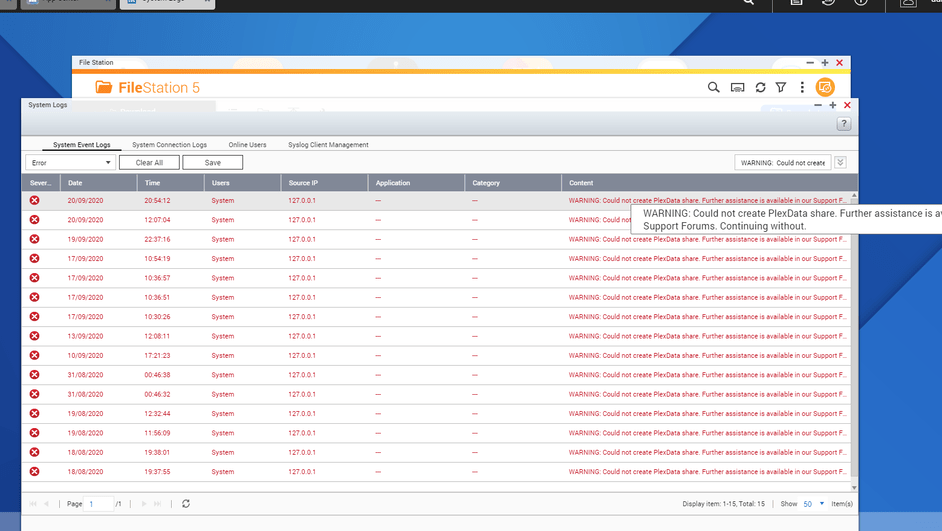Click error icon for 19:37:55 entry
The width and height of the screenshot is (942, 531).
coord(35,472)
